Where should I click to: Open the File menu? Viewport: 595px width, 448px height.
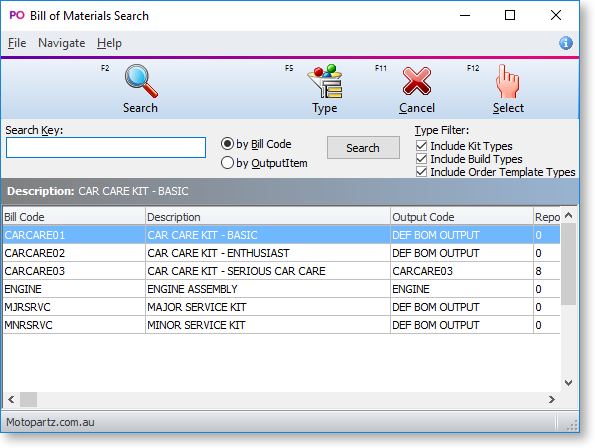click(17, 43)
